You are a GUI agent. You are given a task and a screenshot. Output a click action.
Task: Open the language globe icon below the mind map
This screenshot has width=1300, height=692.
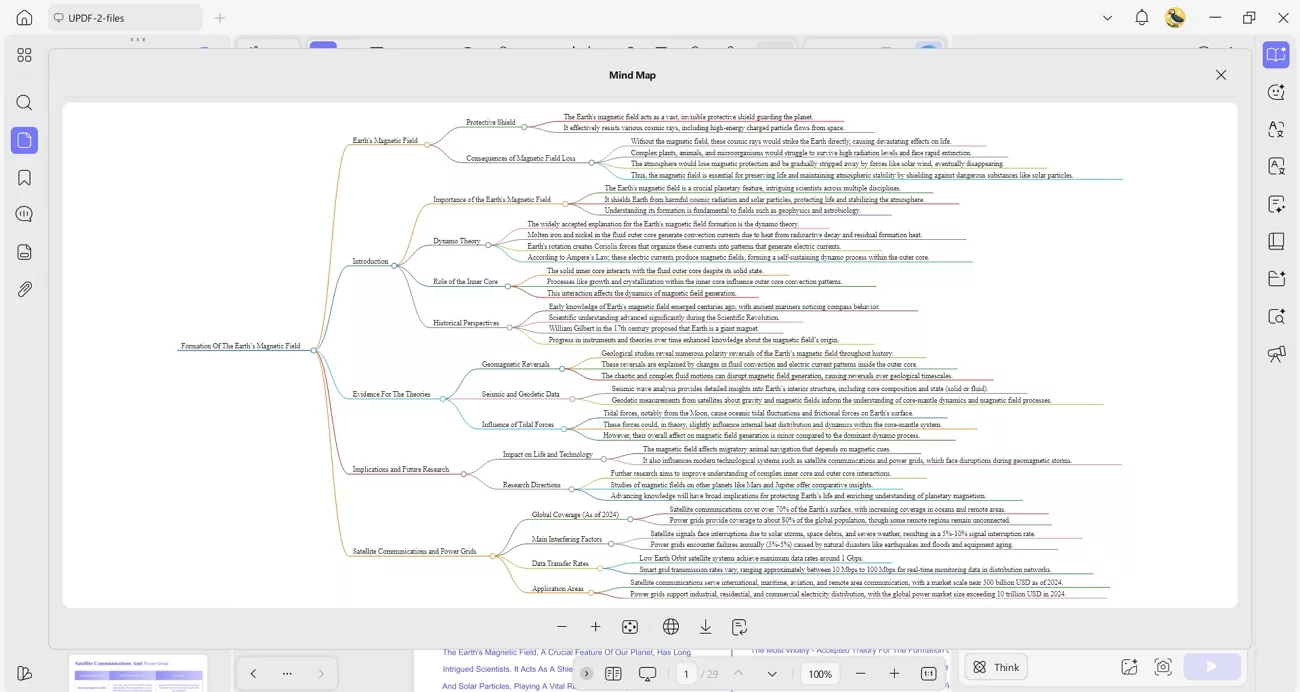[670, 626]
